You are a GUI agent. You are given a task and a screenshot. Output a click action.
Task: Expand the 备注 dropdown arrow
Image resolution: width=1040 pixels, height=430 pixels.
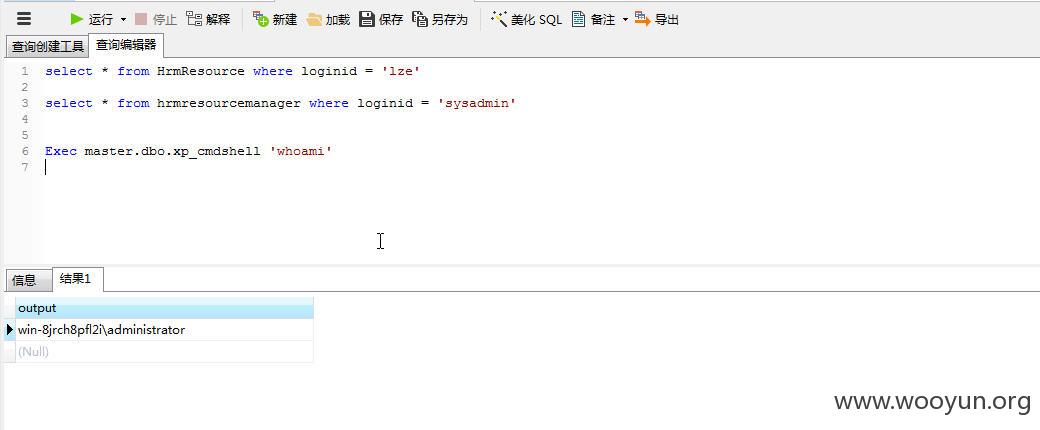625,20
